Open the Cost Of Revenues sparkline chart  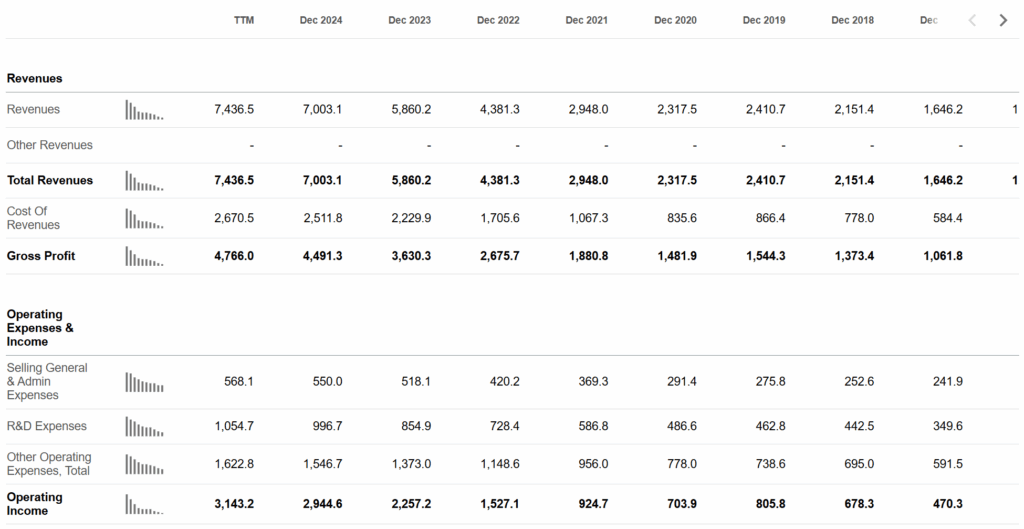pos(144,218)
